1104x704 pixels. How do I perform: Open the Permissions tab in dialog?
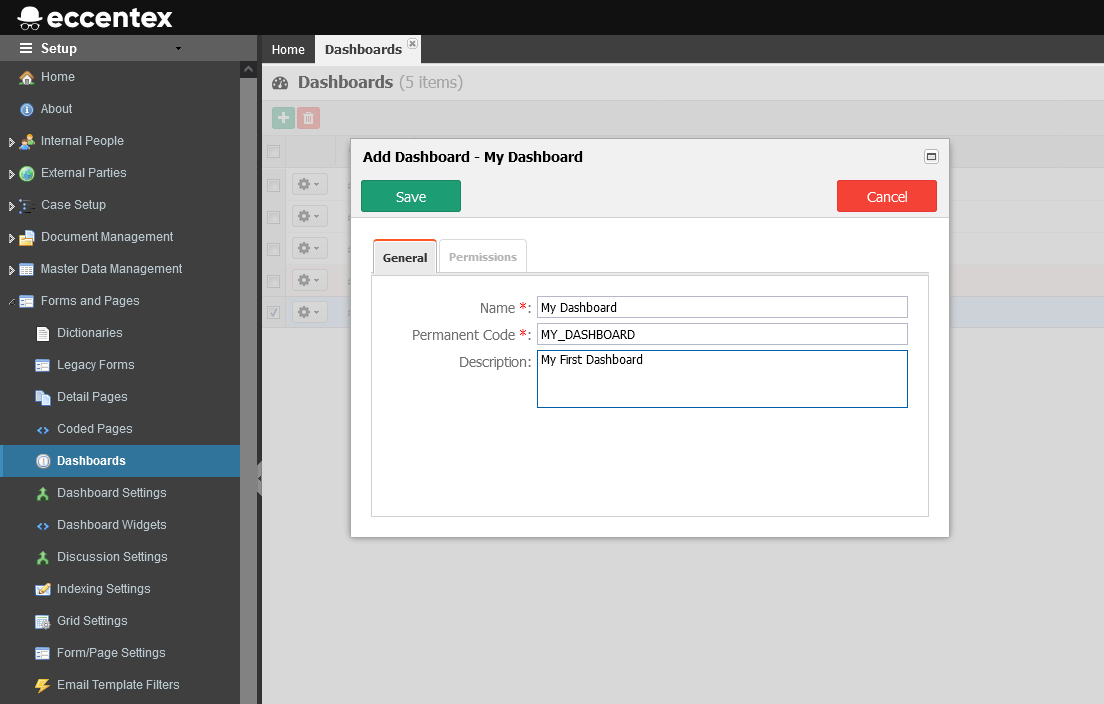point(483,257)
